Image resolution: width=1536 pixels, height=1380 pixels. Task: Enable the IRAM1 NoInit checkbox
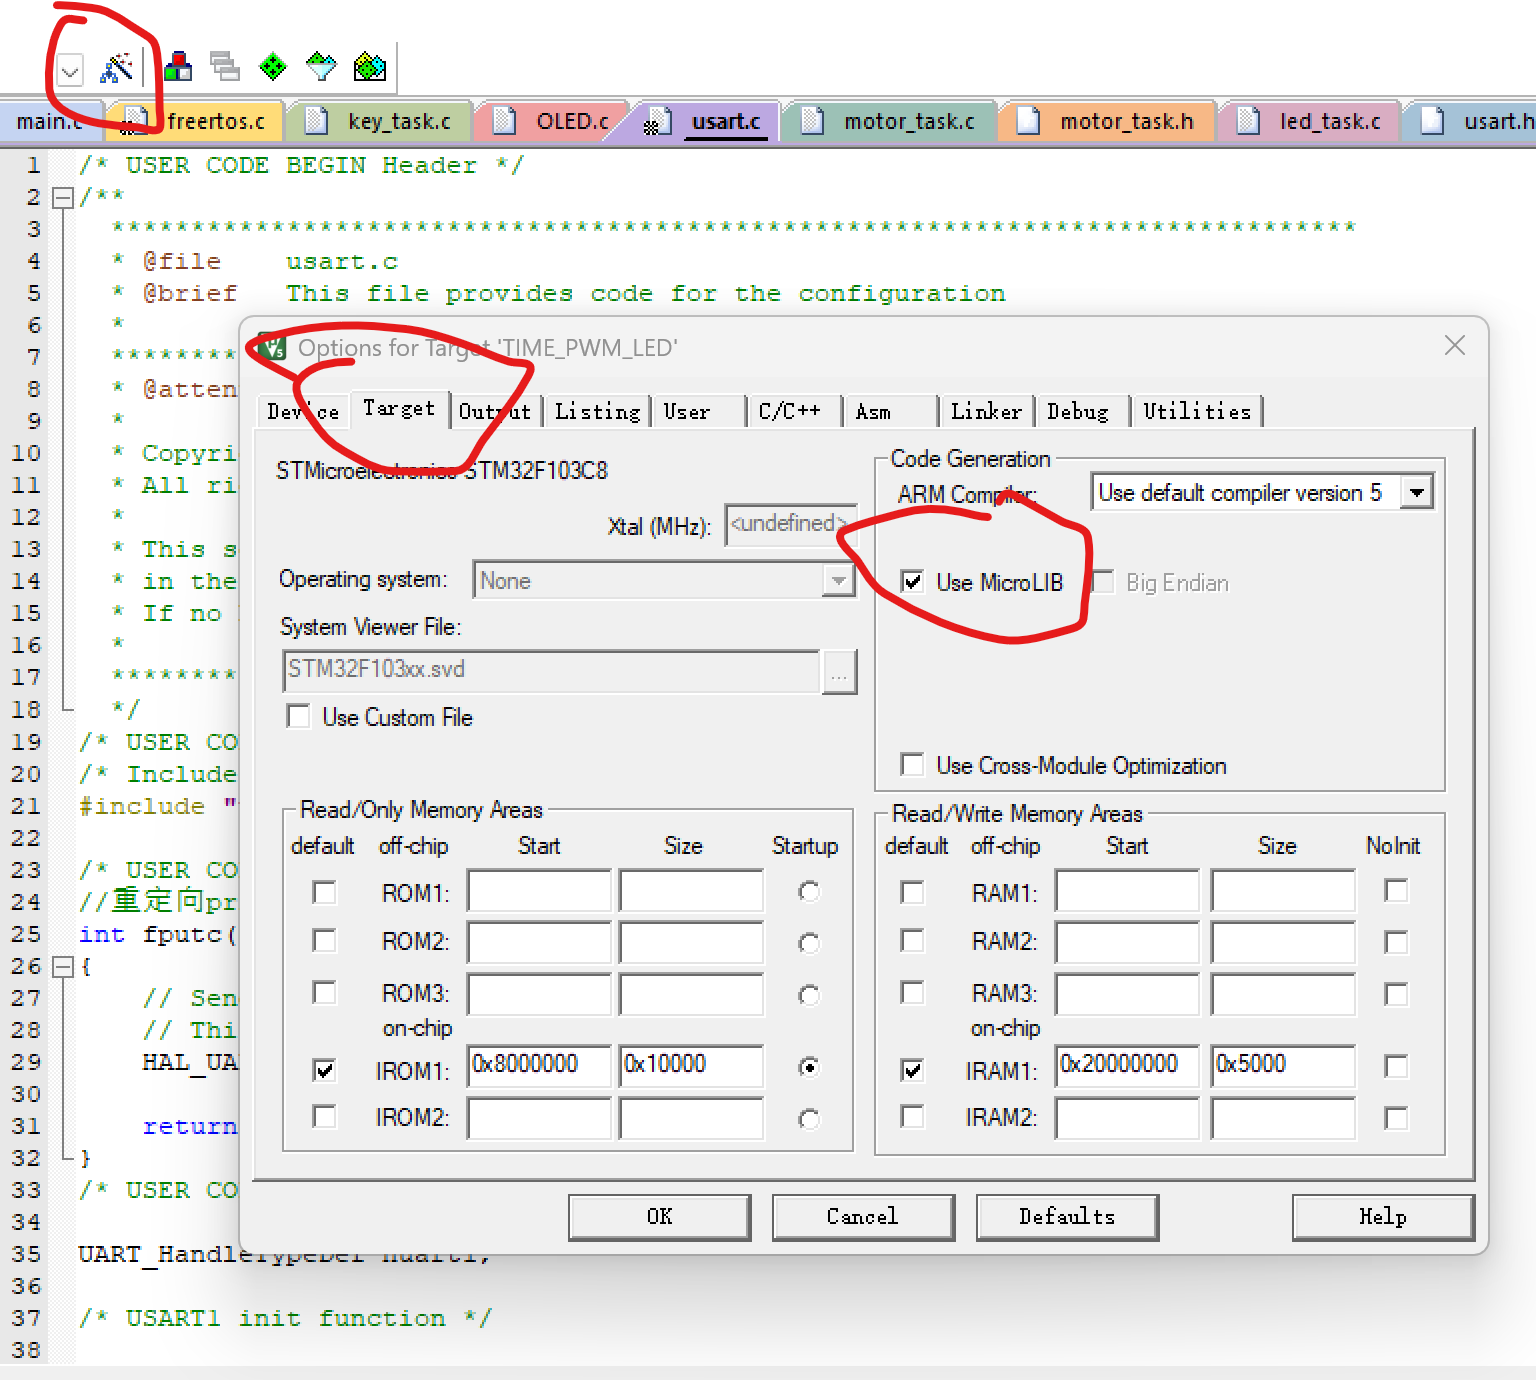tap(1396, 1066)
